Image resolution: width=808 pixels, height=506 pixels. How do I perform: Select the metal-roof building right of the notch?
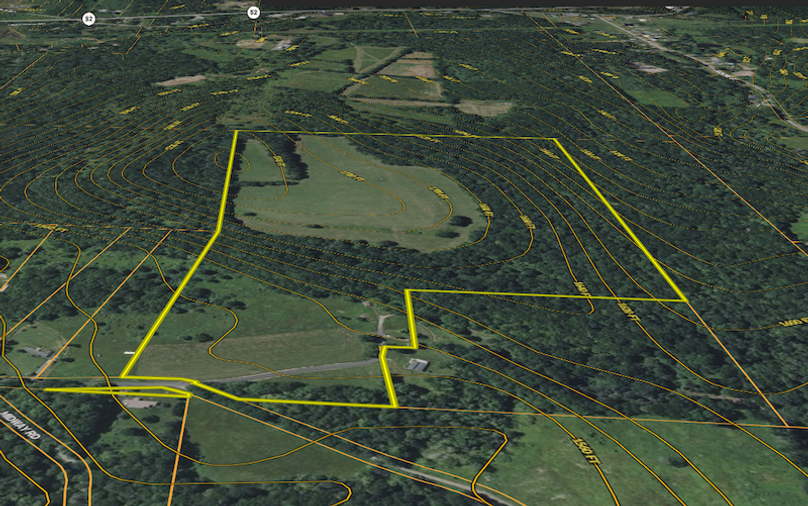[x=418, y=365]
